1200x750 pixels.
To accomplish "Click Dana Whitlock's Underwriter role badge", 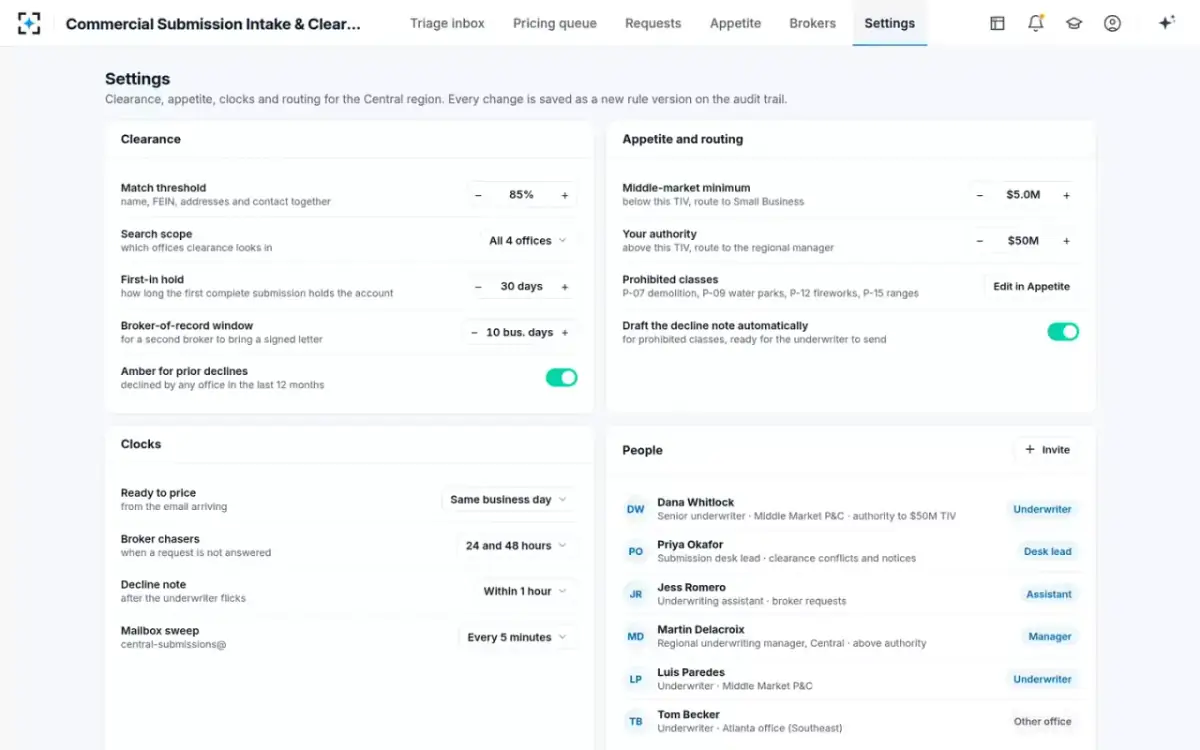I will point(1042,509).
